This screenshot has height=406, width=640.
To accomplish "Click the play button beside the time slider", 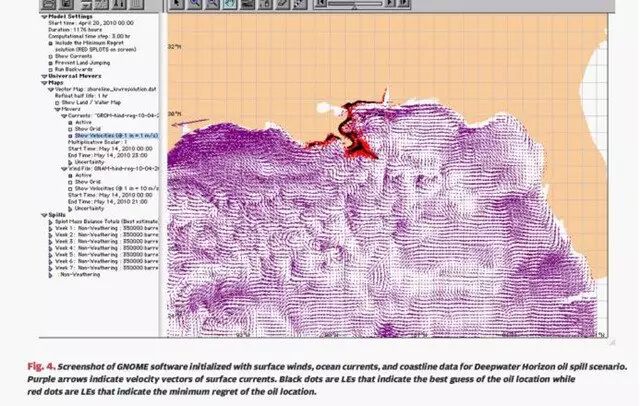I will (390, 3).
